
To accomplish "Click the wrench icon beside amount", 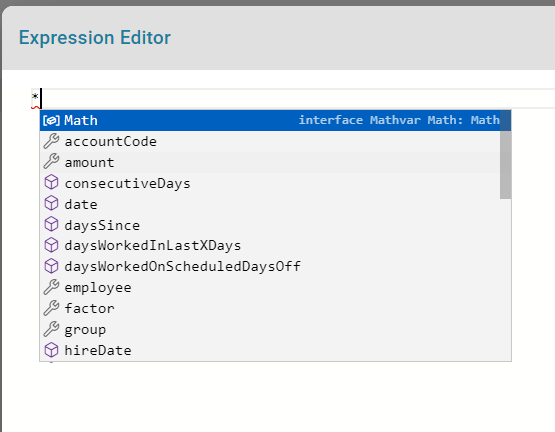I will (51, 162).
